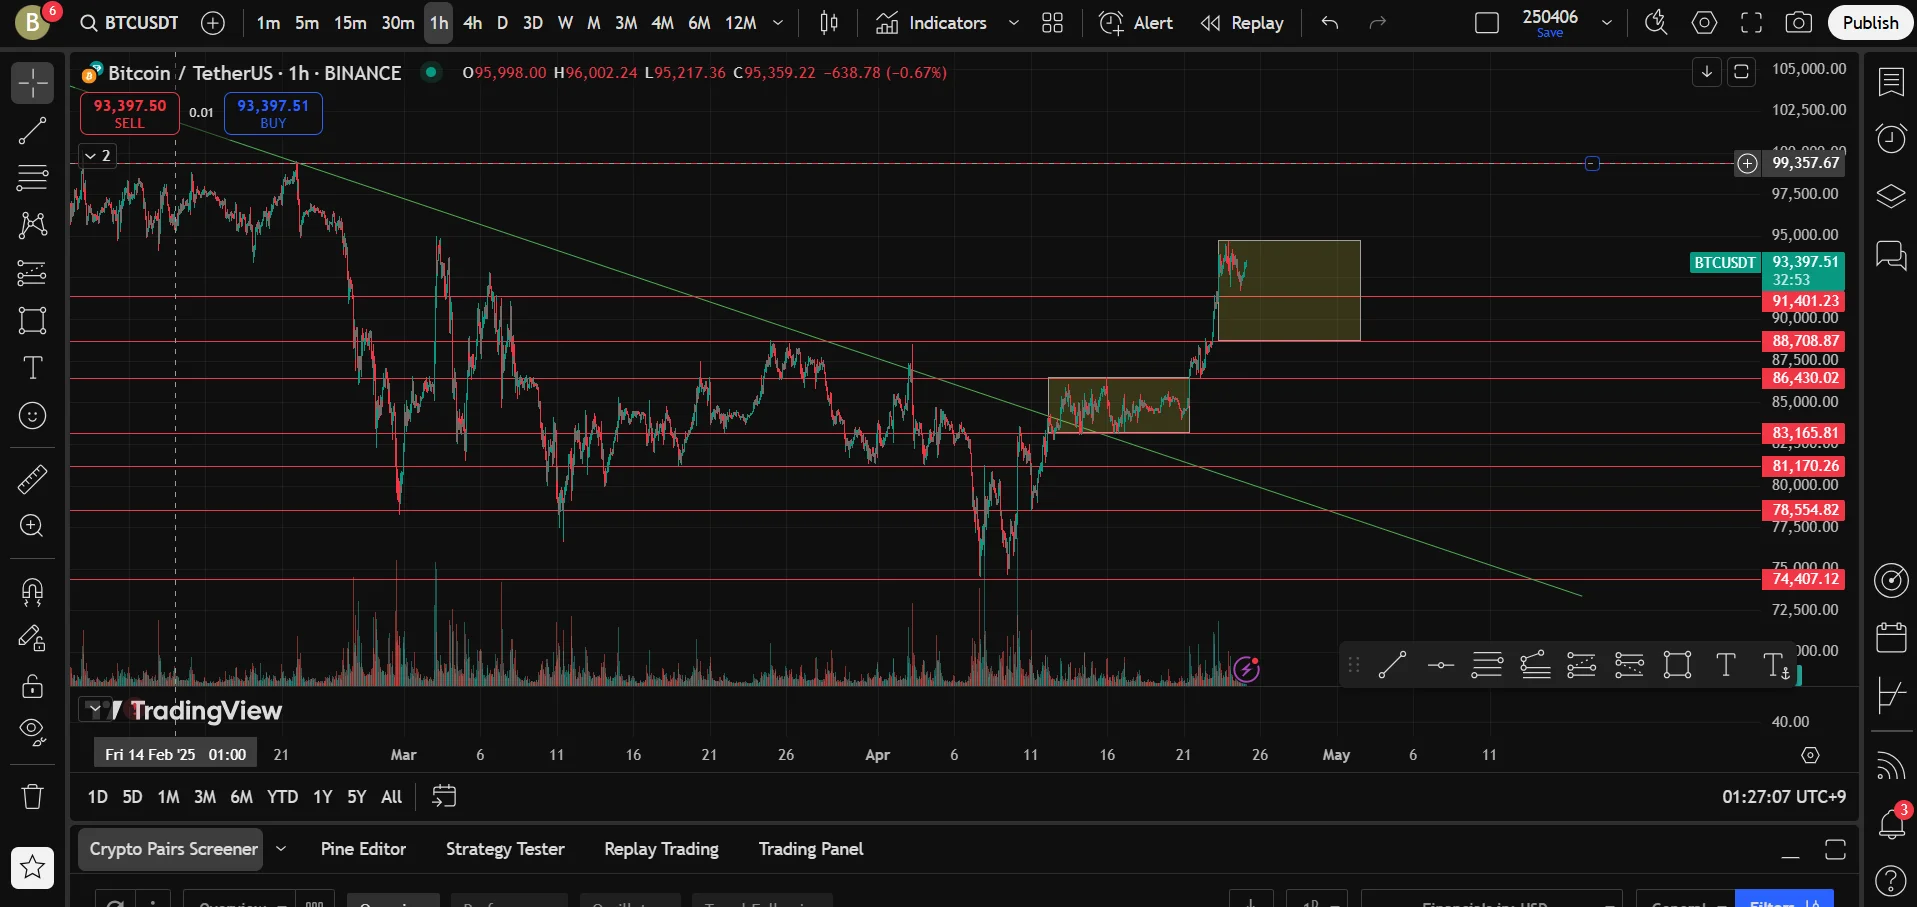1917x907 pixels.
Task: Open the chats panel icon
Action: click(1891, 255)
